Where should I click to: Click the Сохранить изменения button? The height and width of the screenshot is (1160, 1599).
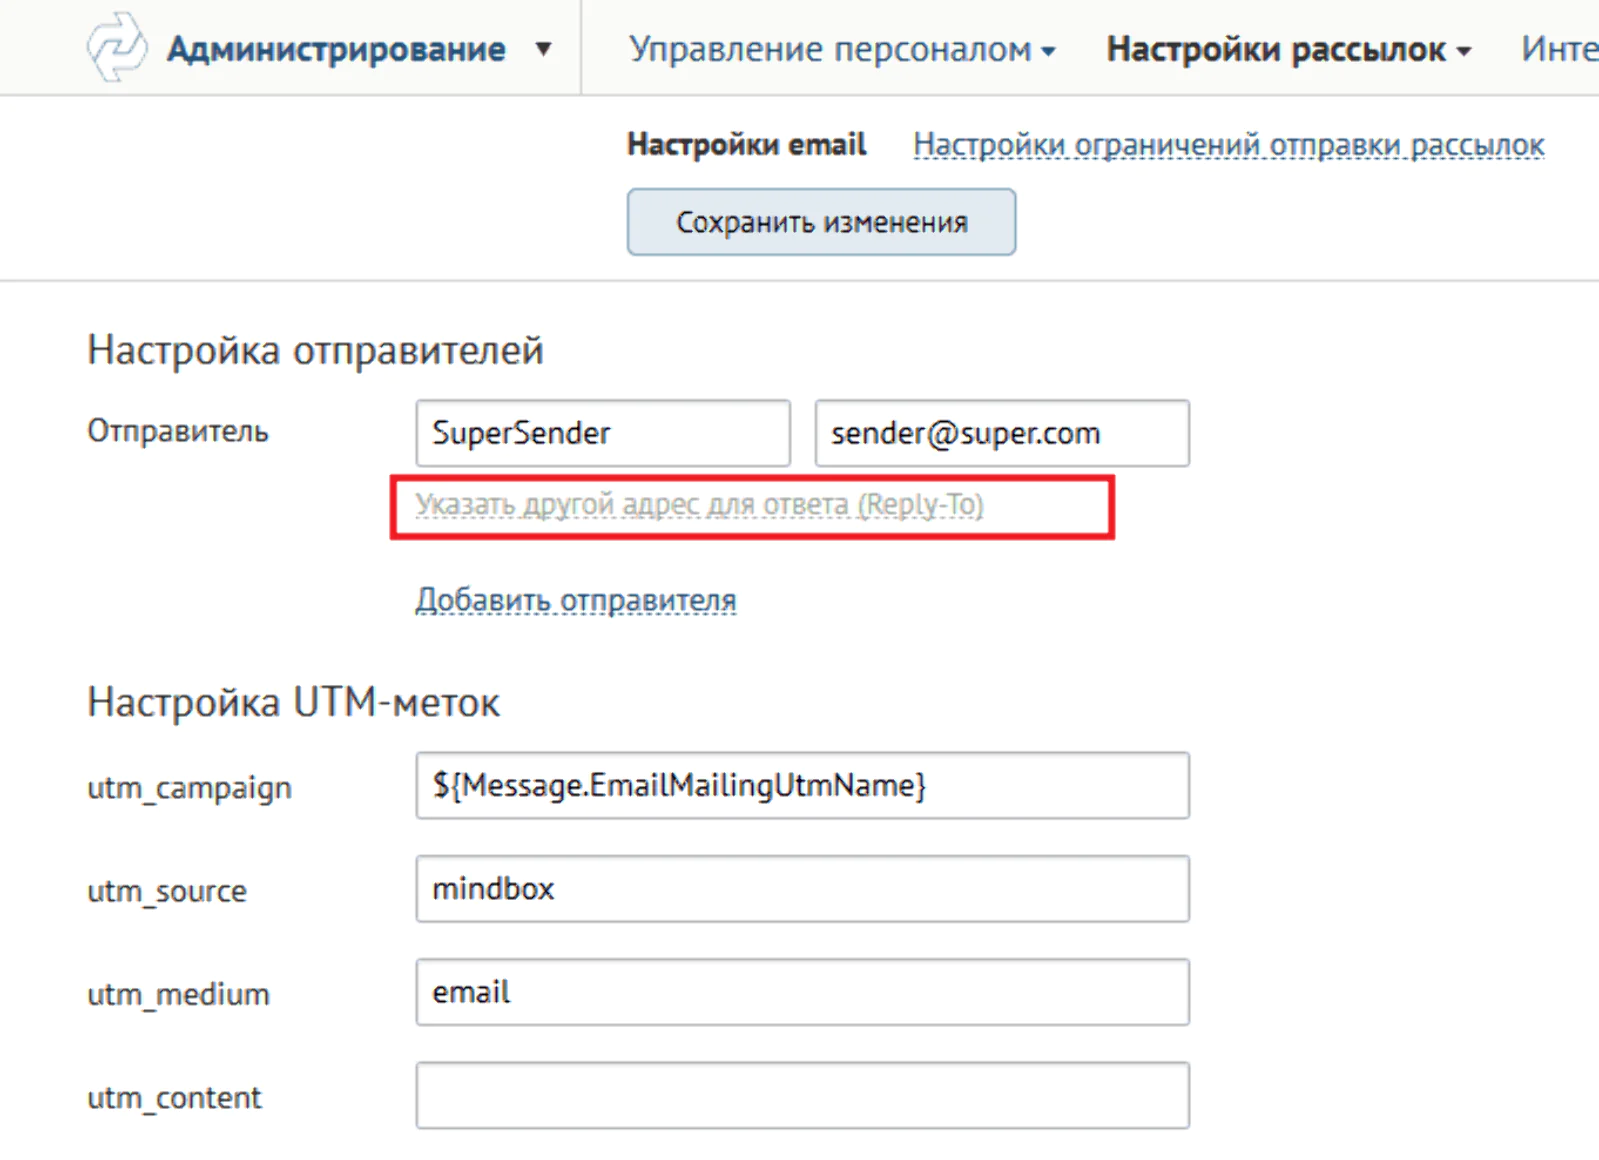click(821, 222)
